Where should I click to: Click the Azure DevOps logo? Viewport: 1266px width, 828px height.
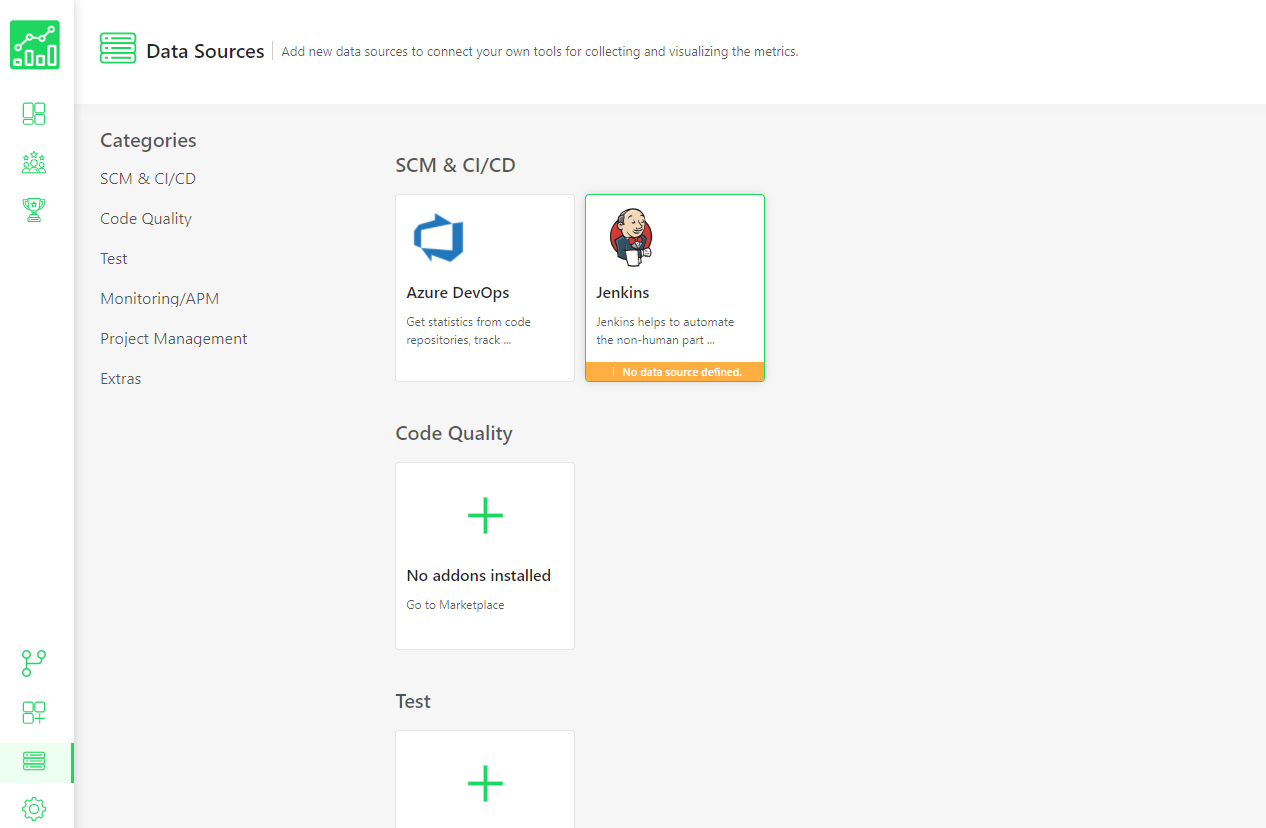click(x=439, y=238)
